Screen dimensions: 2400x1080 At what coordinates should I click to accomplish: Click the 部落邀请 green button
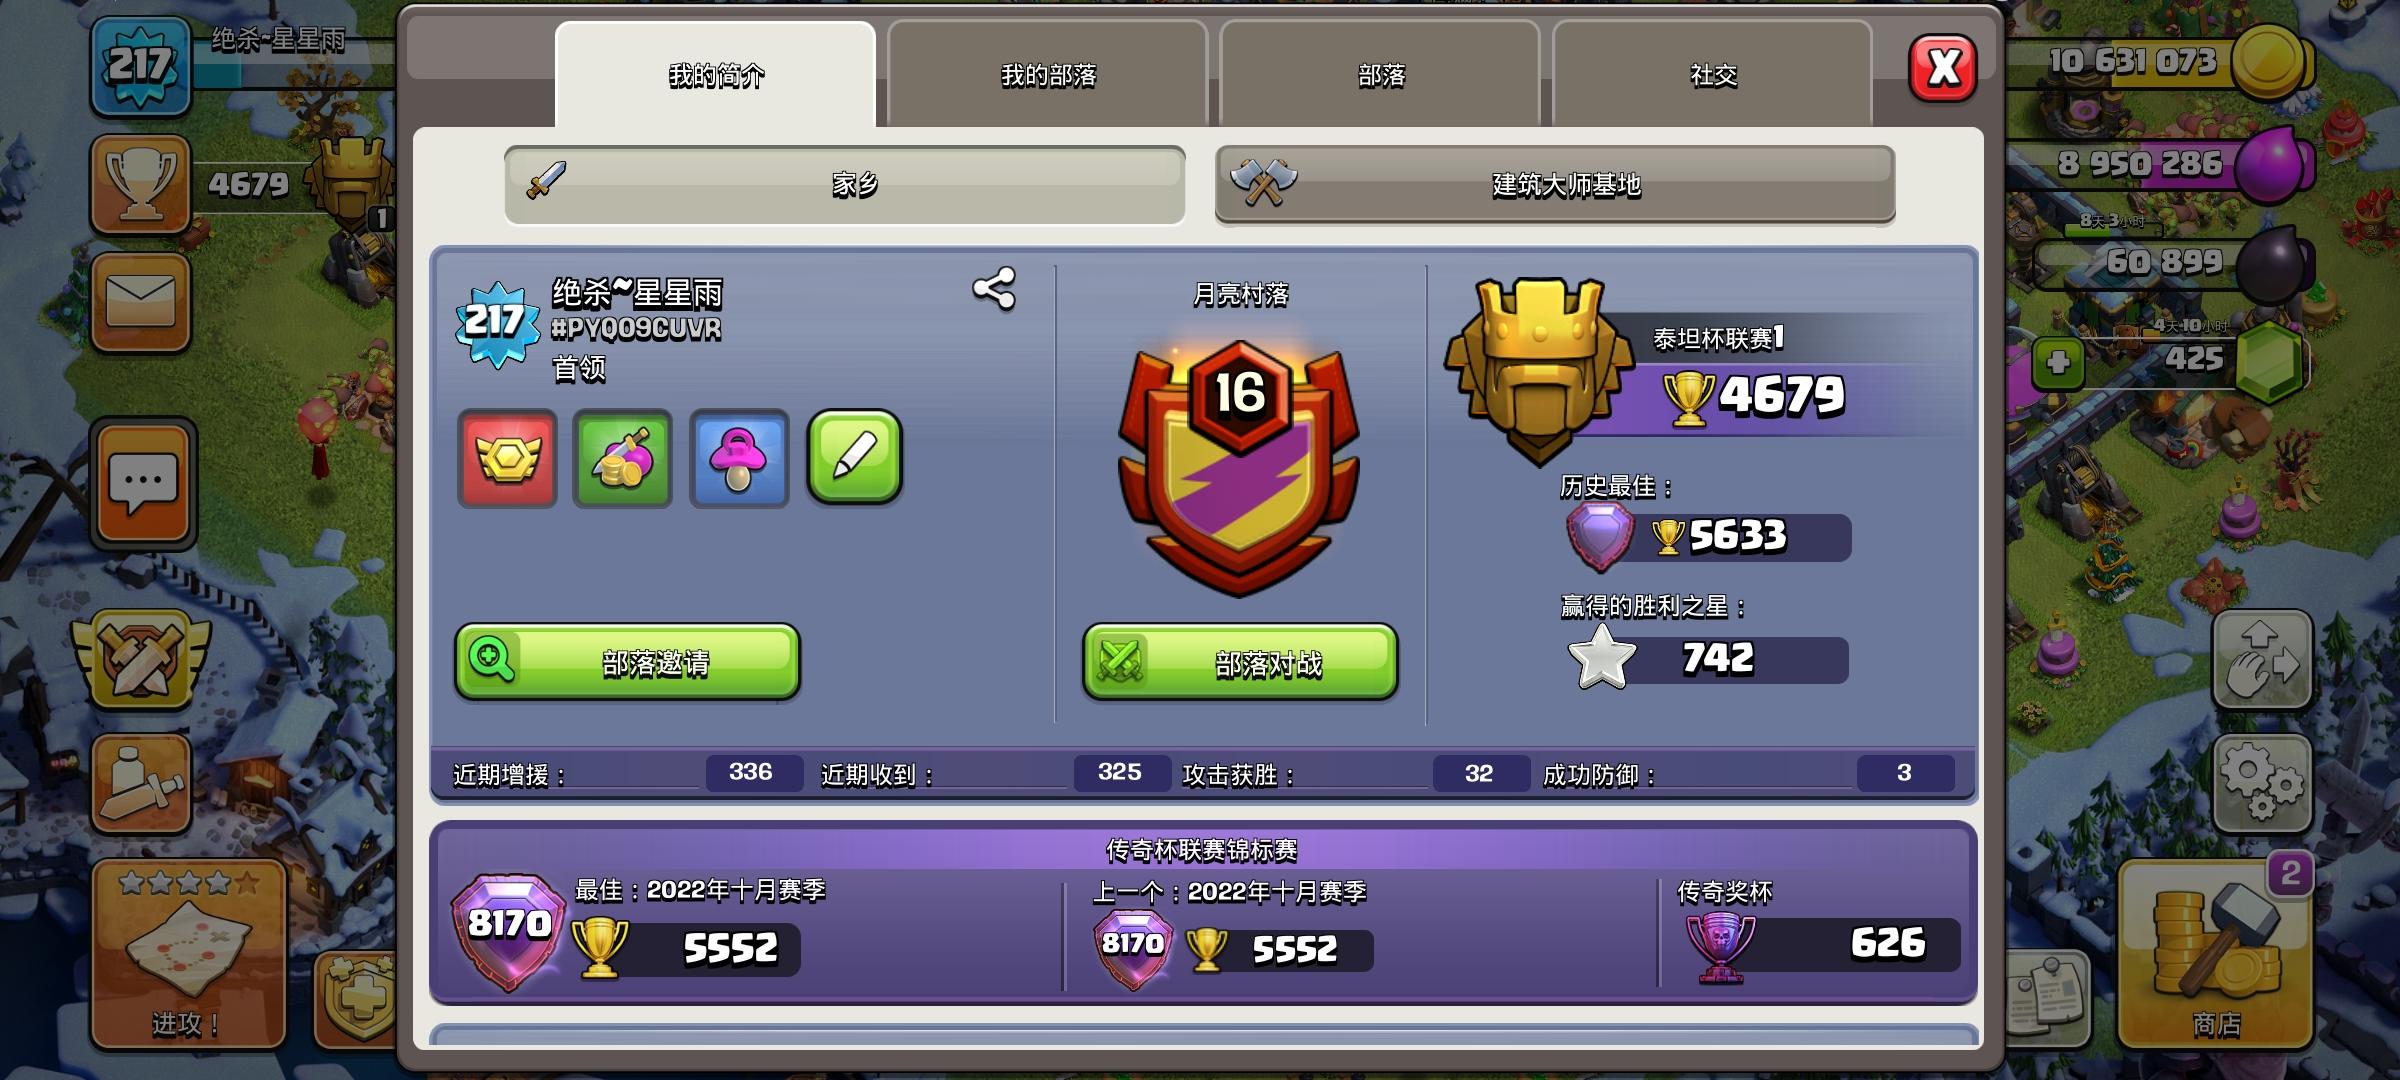pyautogui.click(x=627, y=661)
